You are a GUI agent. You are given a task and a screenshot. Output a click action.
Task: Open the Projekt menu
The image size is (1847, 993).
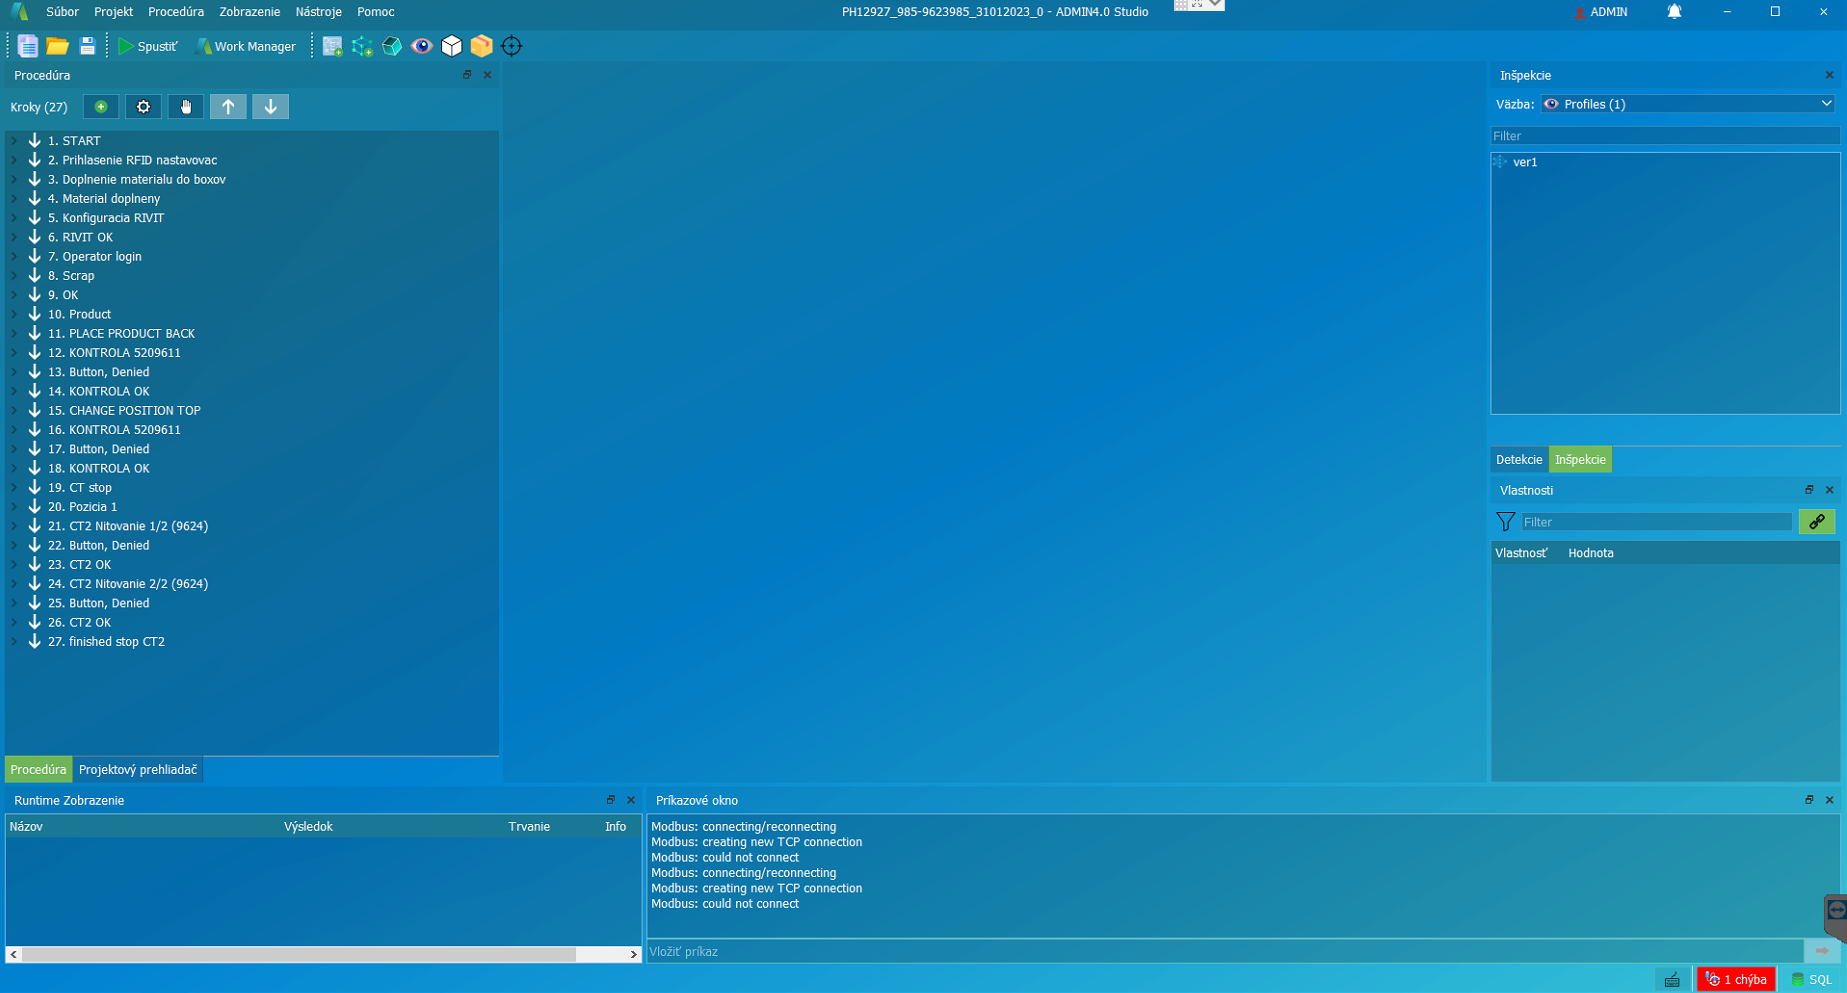[x=113, y=12]
